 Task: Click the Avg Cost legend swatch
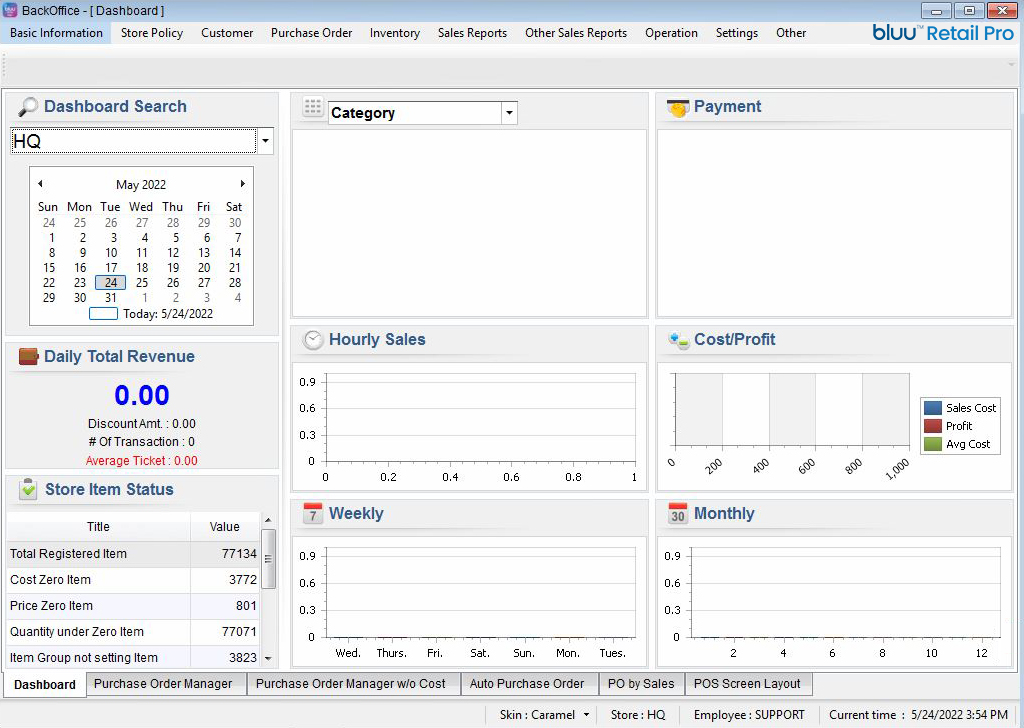coord(933,444)
